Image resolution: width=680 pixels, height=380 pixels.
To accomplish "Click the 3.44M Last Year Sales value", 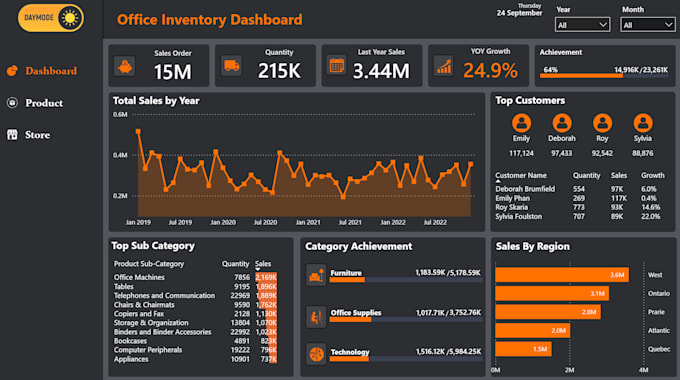I will point(381,71).
